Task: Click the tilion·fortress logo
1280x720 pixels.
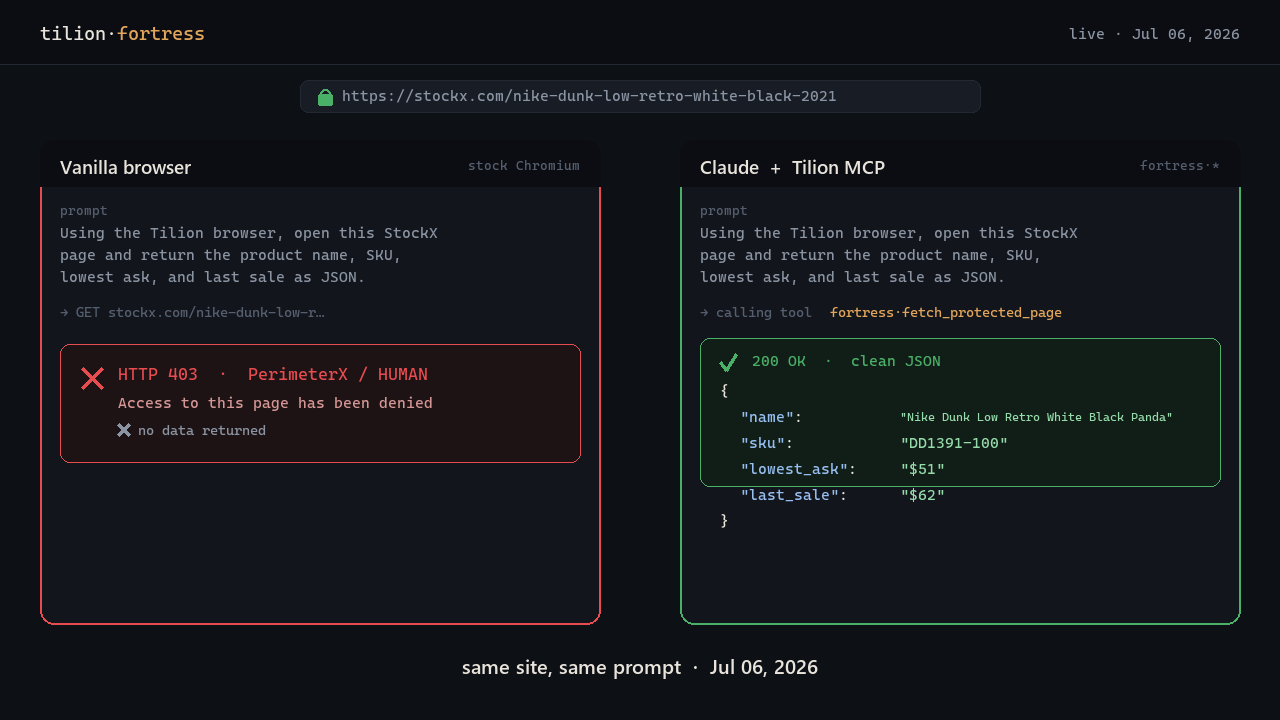Action: pos(122,34)
